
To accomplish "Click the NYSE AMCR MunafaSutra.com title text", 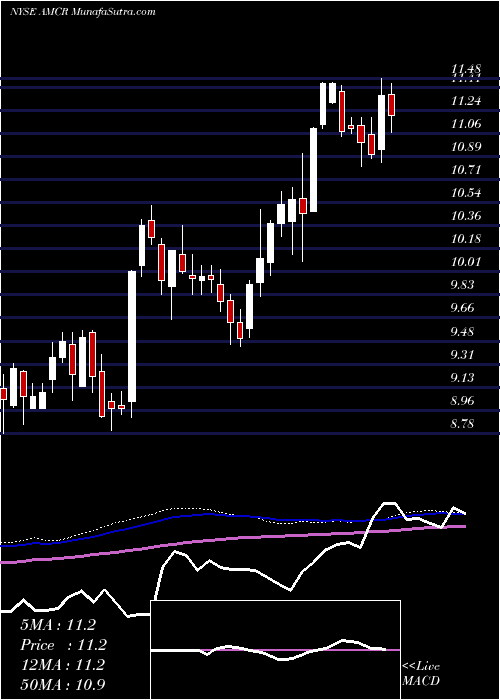I will point(82,12).
